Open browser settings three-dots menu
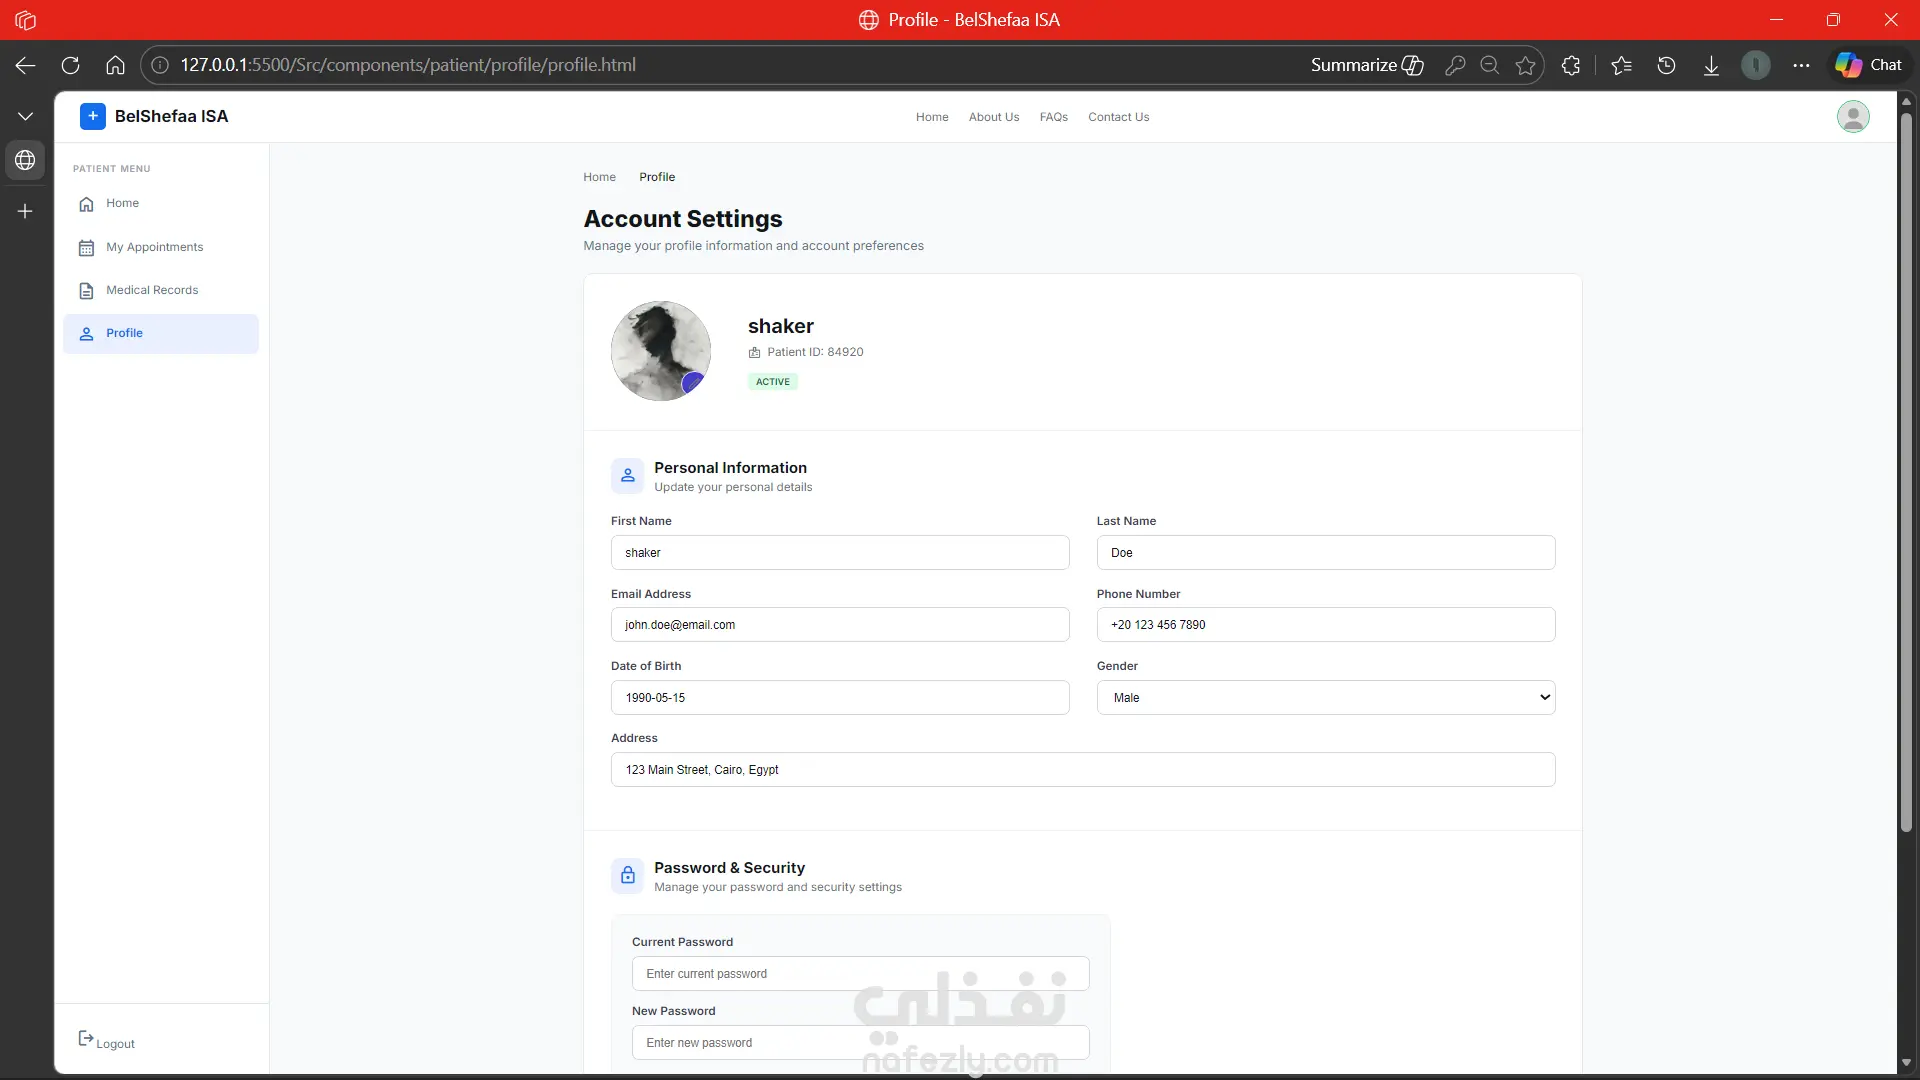1920x1080 pixels. point(1801,65)
